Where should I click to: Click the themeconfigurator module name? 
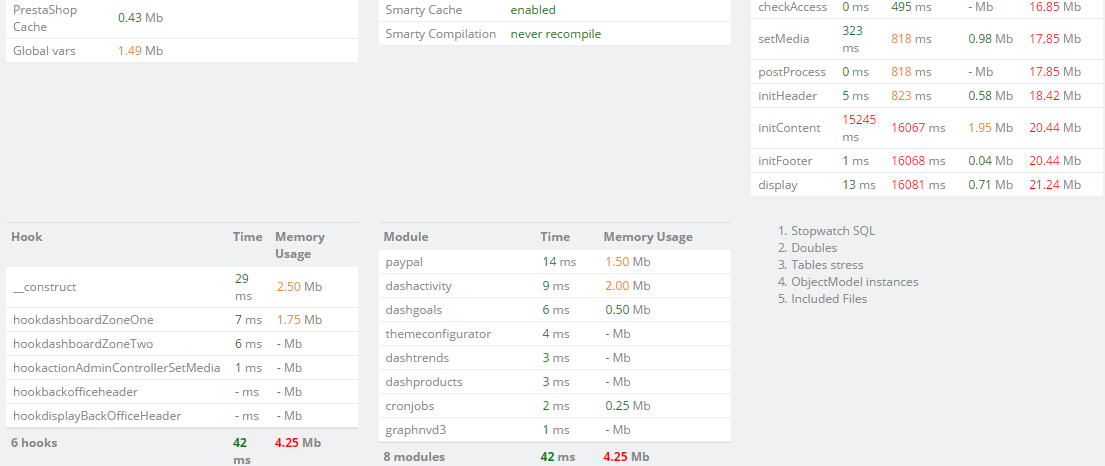(x=438, y=333)
